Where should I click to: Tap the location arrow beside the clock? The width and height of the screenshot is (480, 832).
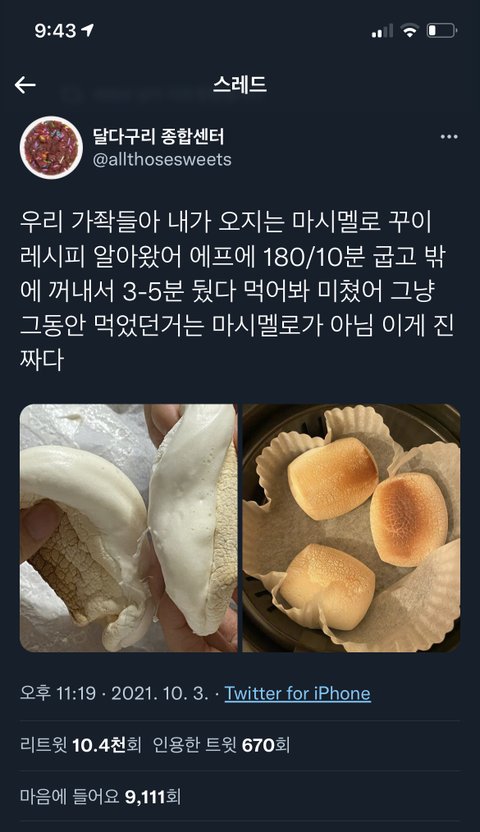88,31
